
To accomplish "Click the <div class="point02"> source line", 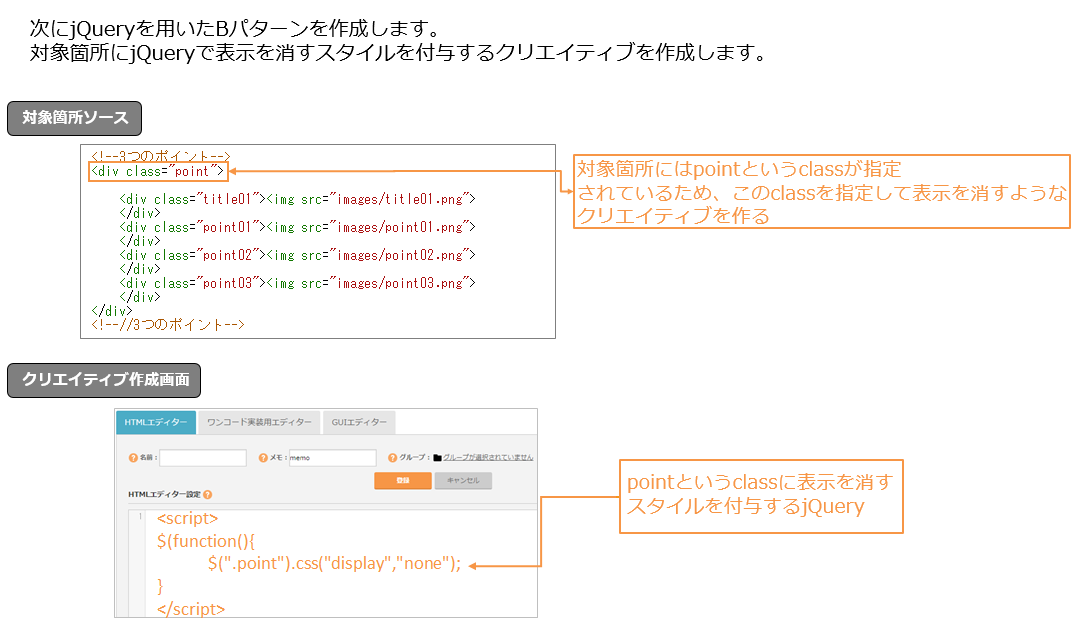I will click(297, 255).
